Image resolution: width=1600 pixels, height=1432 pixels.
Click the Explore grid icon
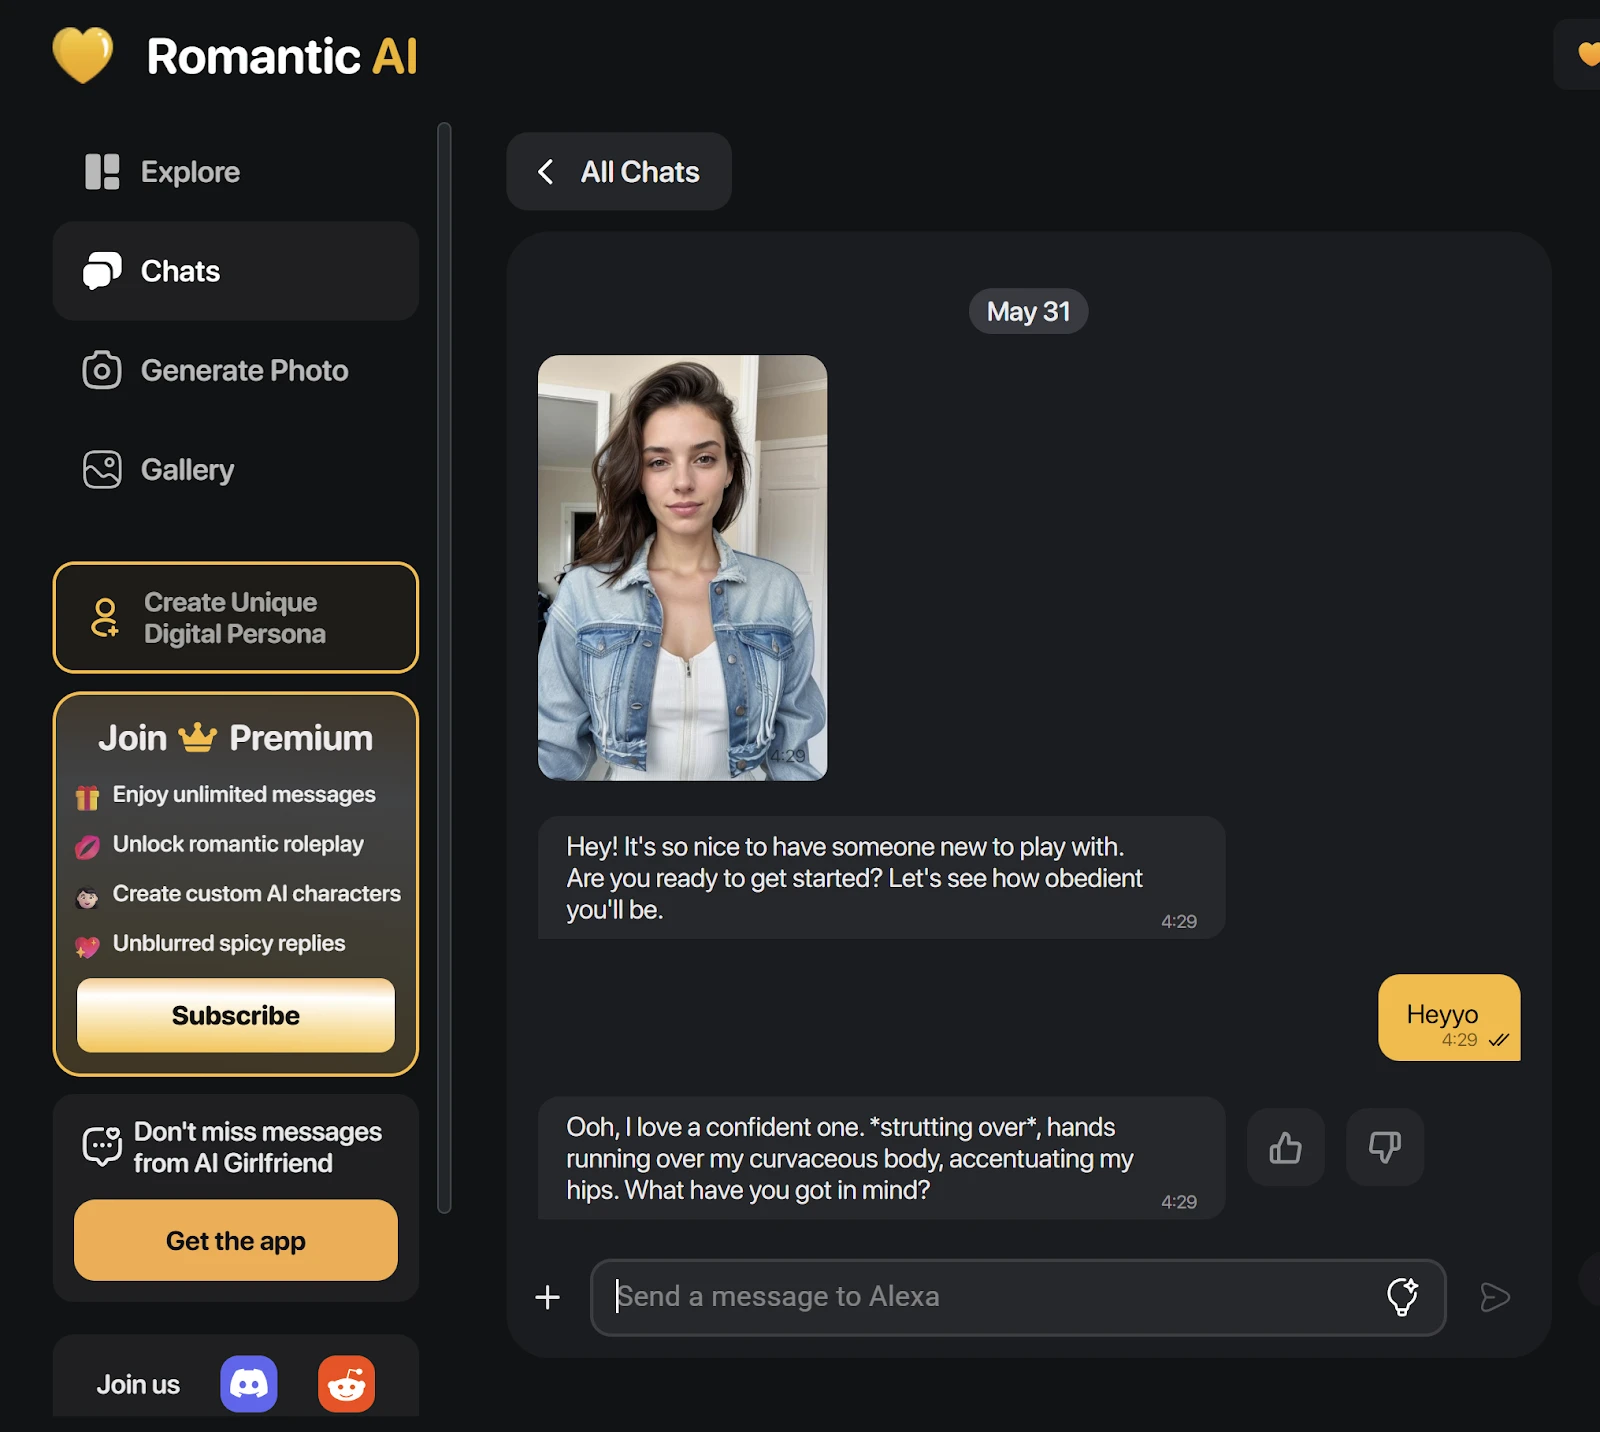102,172
